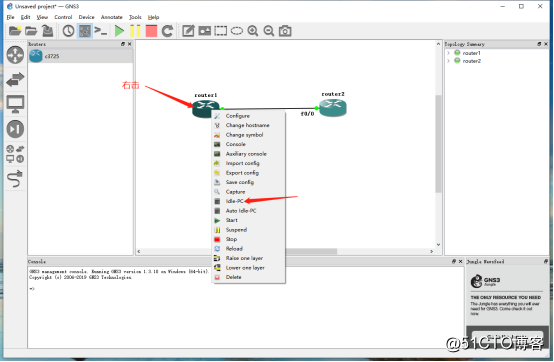Choose Raise one layer in context menu

click(x=248, y=258)
